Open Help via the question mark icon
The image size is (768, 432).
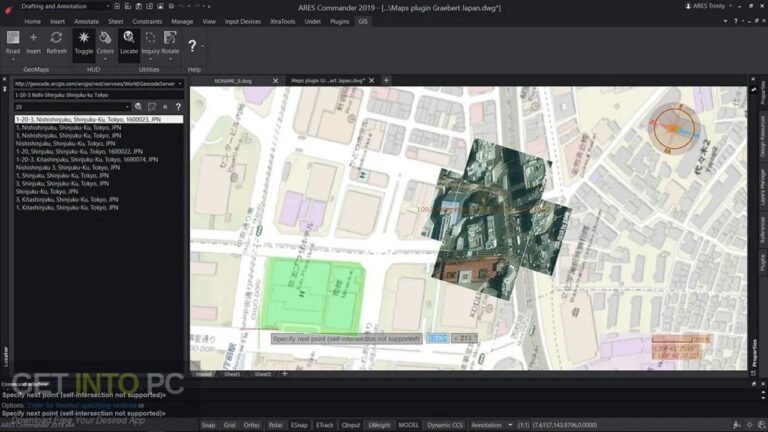click(192, 46)
